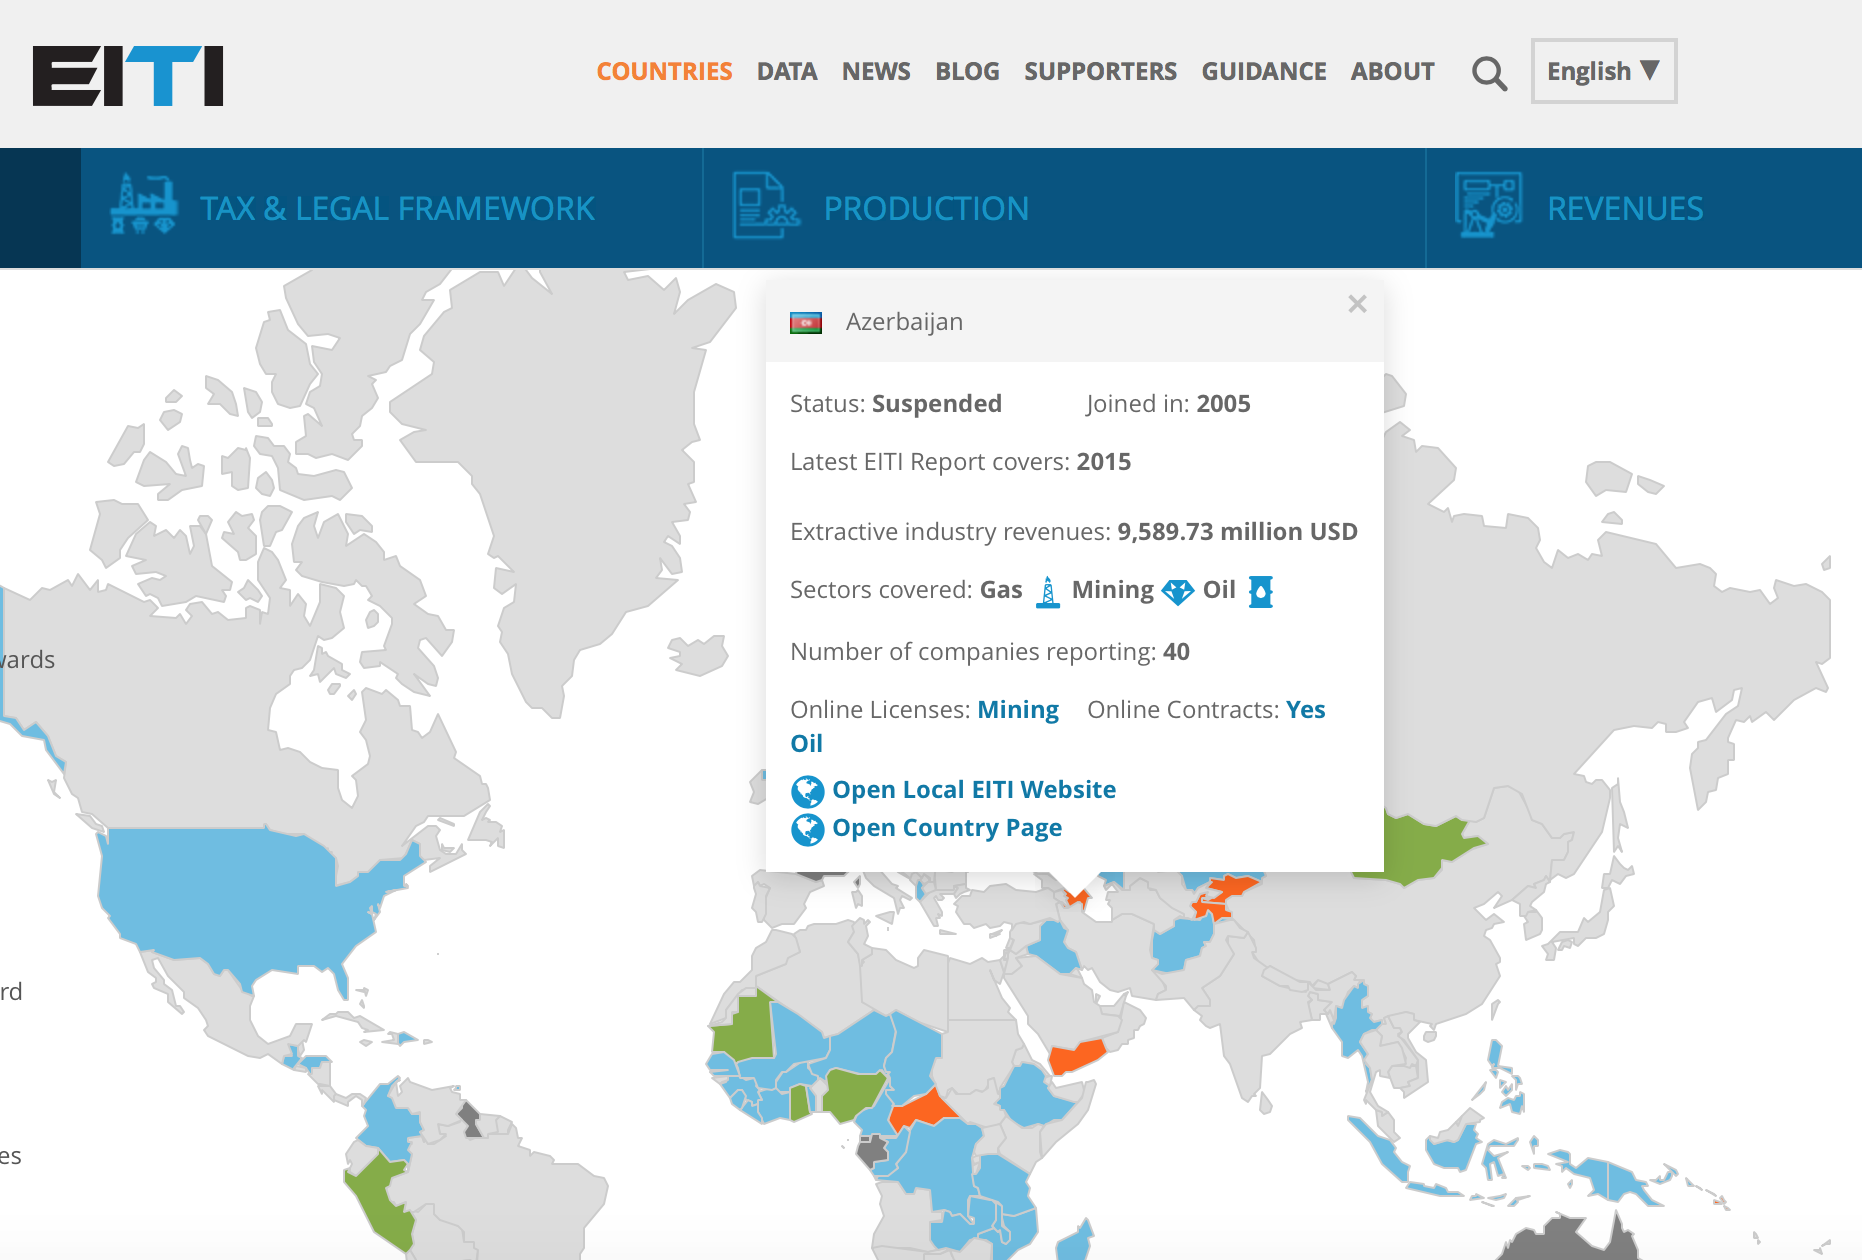Click Number of companies reporting: 40 text

pos(990,652)
